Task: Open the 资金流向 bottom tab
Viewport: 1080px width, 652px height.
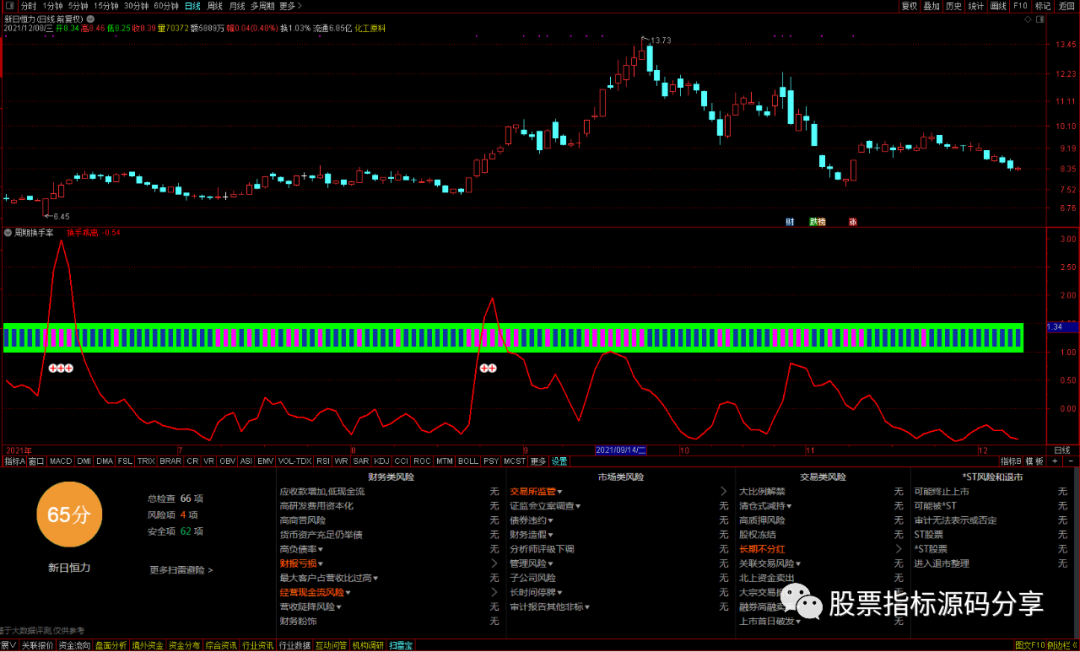Action: pyautogui.click(x=74, y=646)
